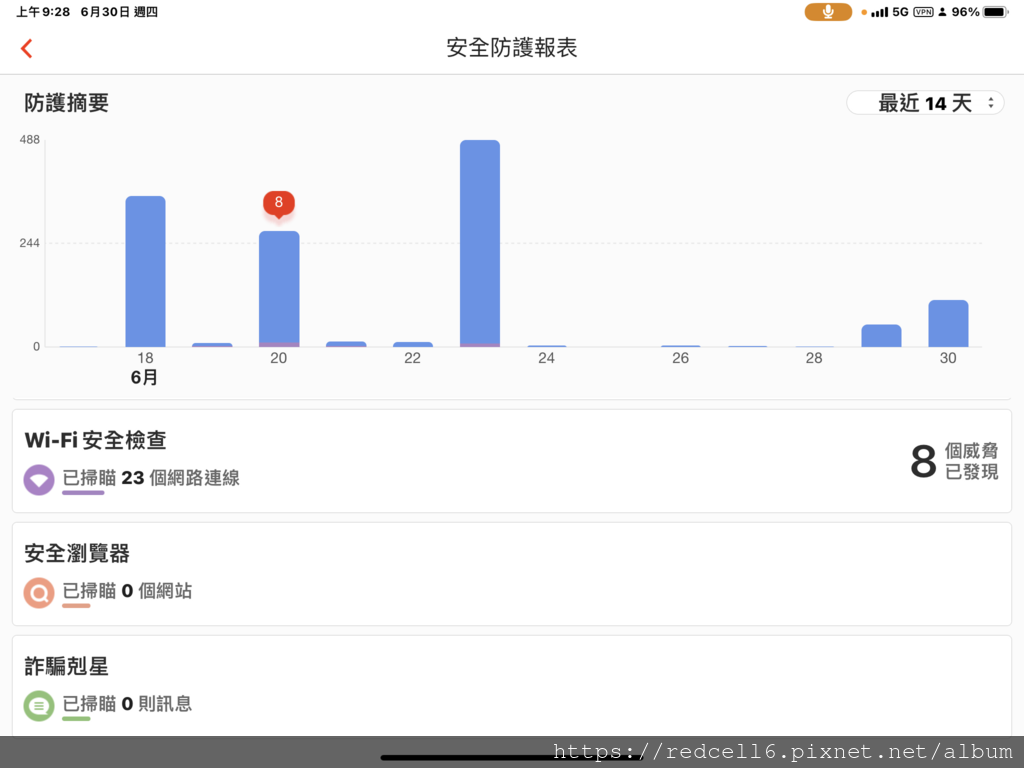The width and height of the screenshot is (1024, 768).
Task: Tap the red 8 threat marker bubble
Action: pos(279,203)
